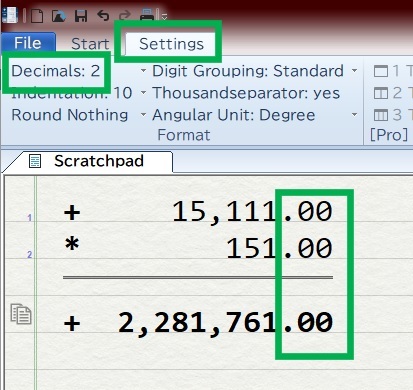Click the Save floppy disk icon
Screen dimensions: 413x390
81,16
